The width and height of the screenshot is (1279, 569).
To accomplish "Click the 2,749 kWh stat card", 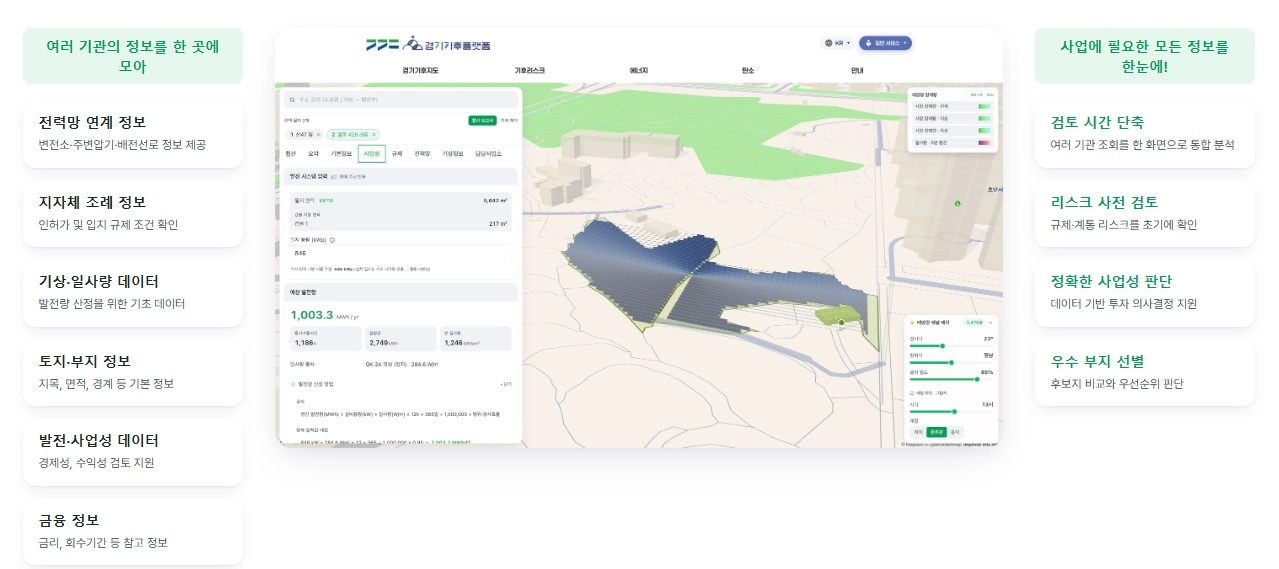I will 400,338.
